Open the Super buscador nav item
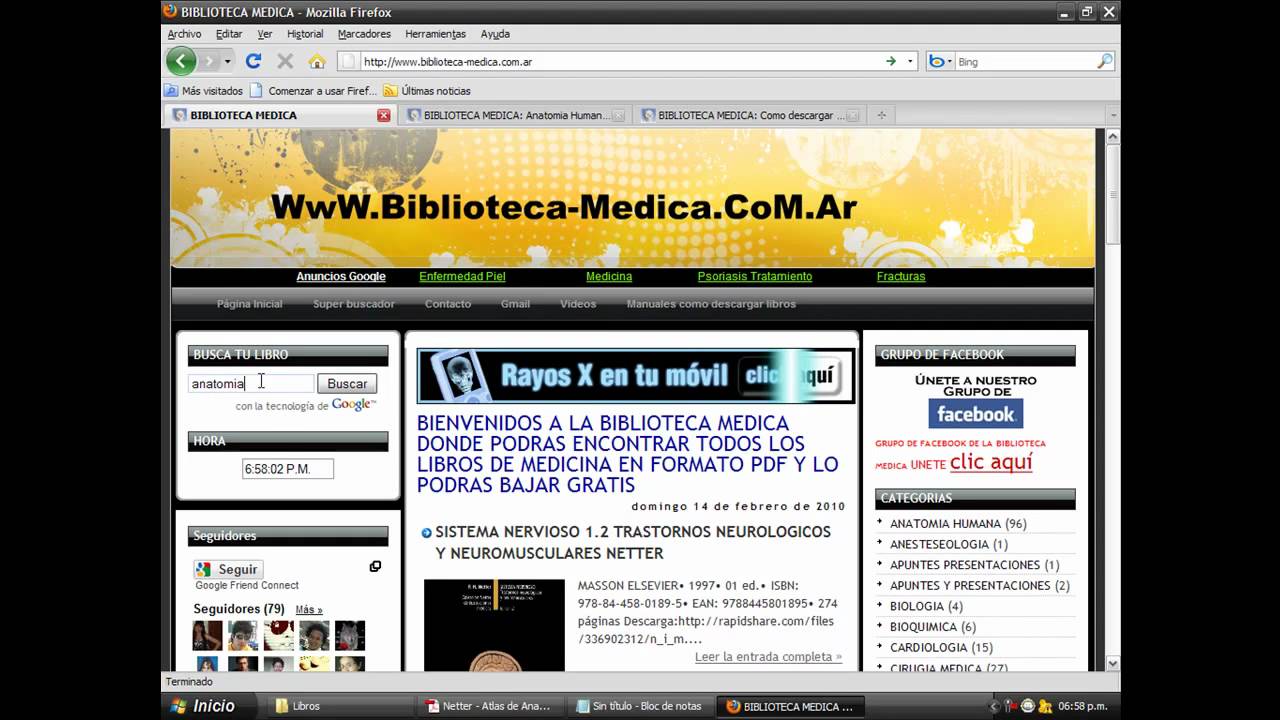The height and width of the screenshot is (720, 1280). pyautogui.click(x=354, y=304)
